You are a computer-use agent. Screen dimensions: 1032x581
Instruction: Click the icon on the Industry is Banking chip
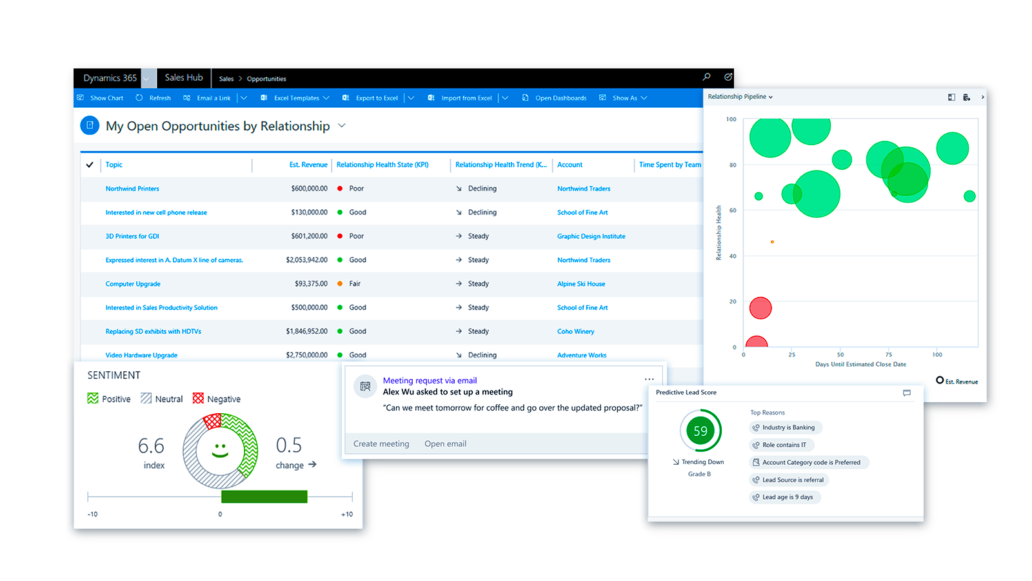pyautogui.click(x=756, y=428)
